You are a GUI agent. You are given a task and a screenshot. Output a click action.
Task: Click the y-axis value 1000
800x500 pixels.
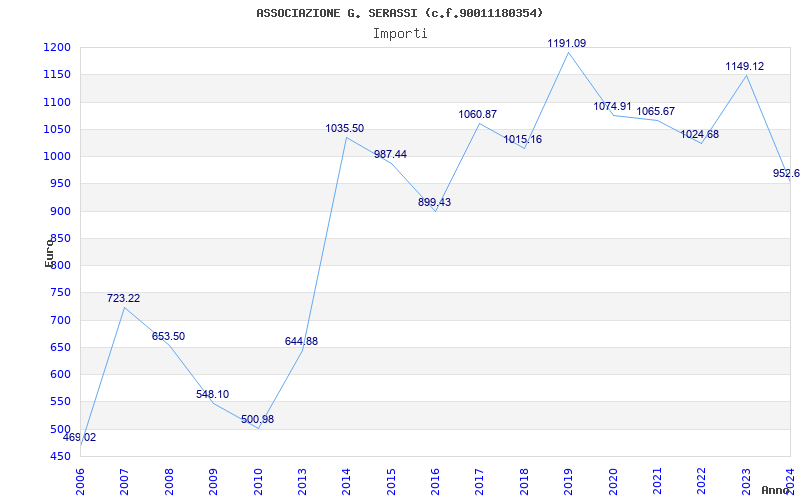coord(57,157)
